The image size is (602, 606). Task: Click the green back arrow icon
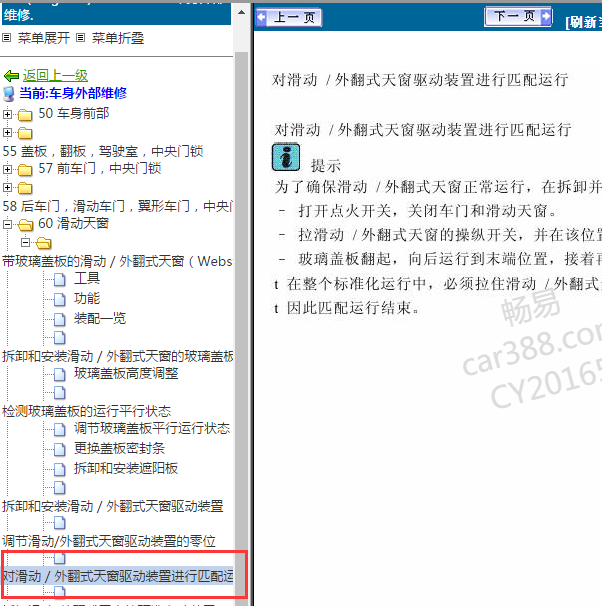pyautogui.click(x=11, y=76)
